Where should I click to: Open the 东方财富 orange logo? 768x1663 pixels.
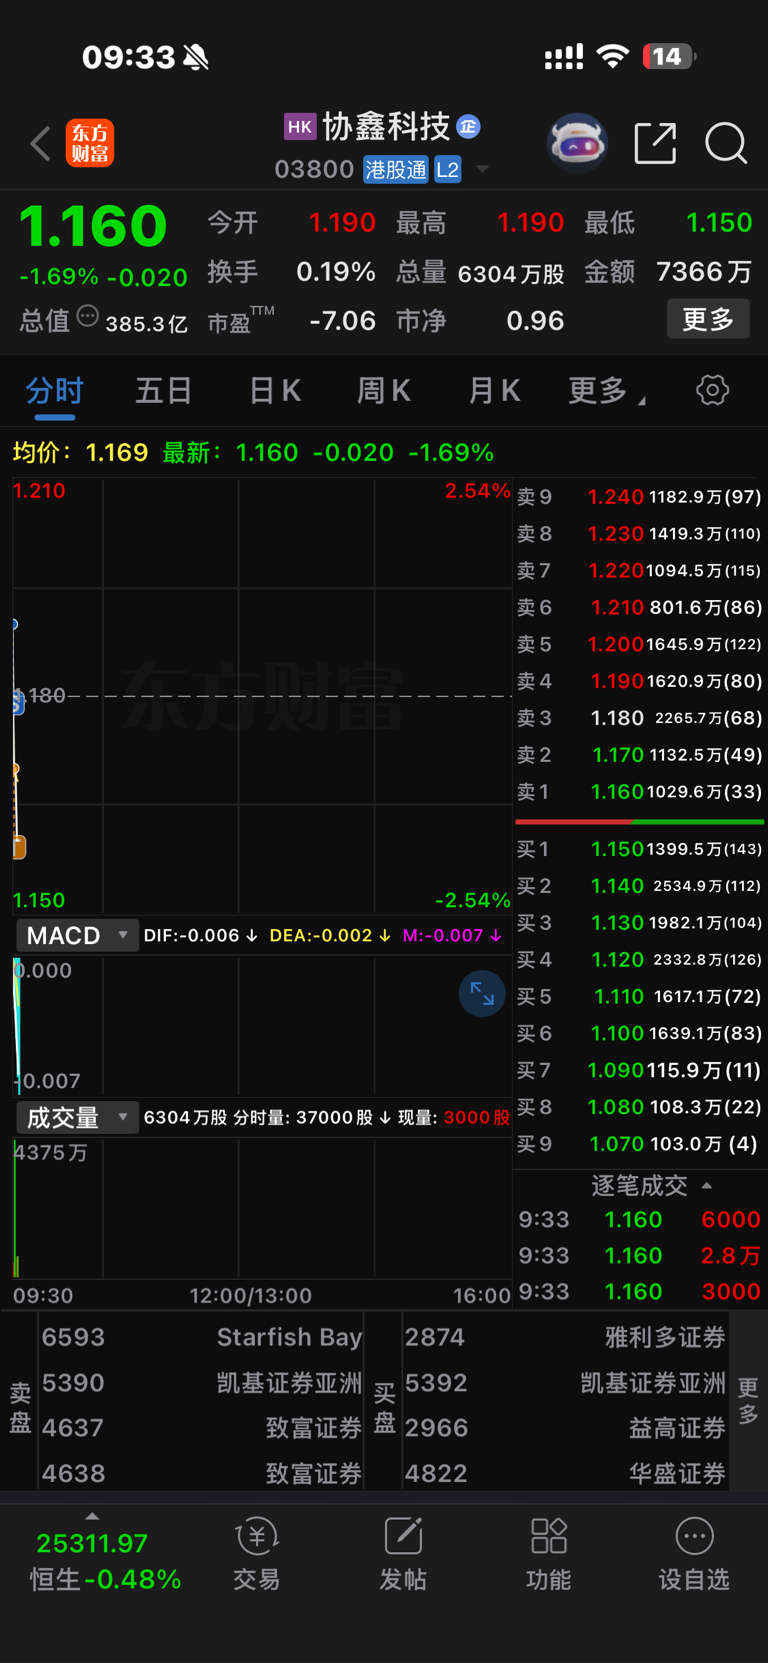(x=90, y=143)
